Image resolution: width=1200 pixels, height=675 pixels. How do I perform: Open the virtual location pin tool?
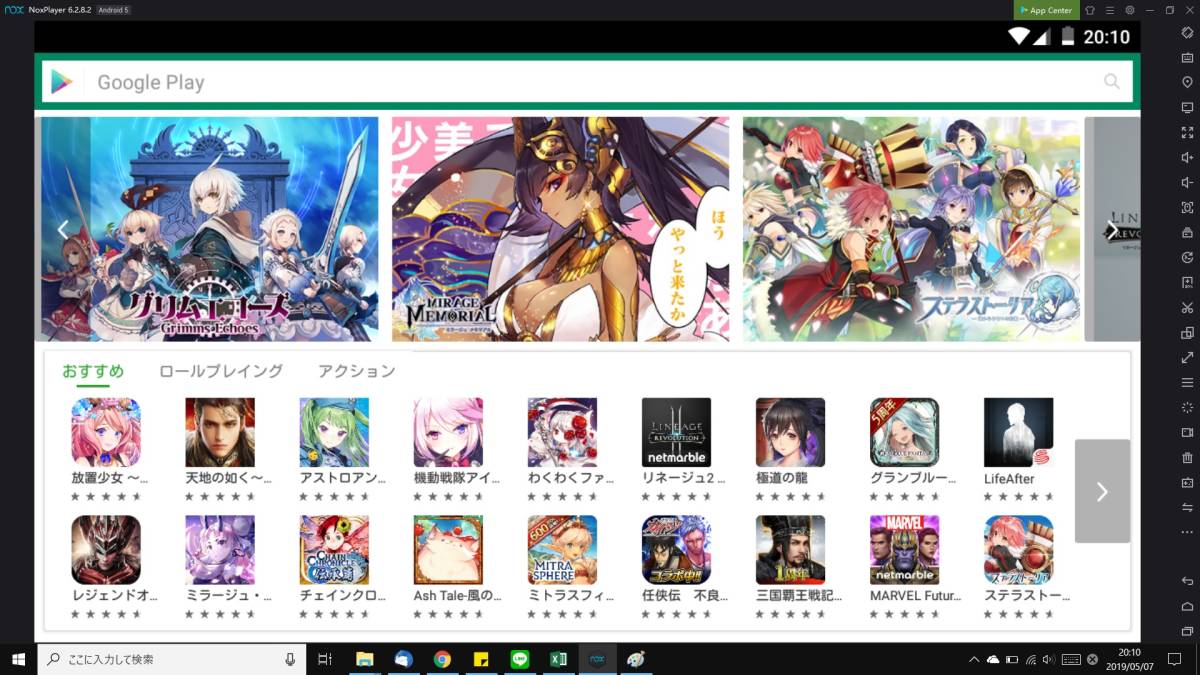1187,82
